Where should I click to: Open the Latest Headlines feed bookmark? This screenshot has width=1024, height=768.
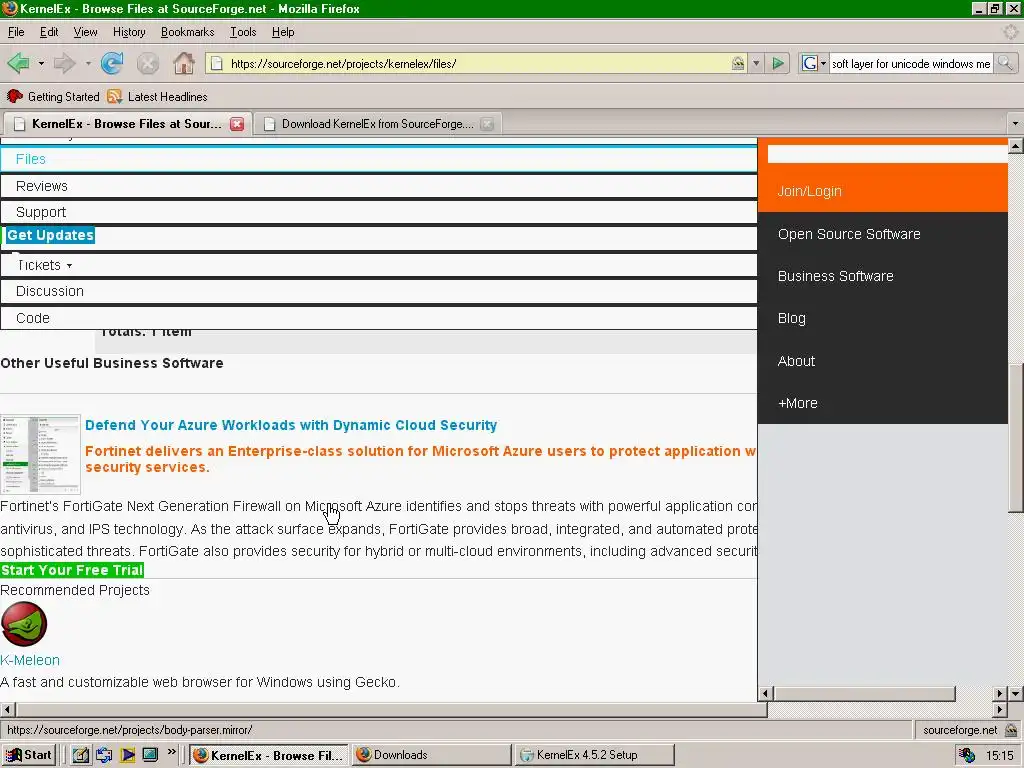[157, 97]
